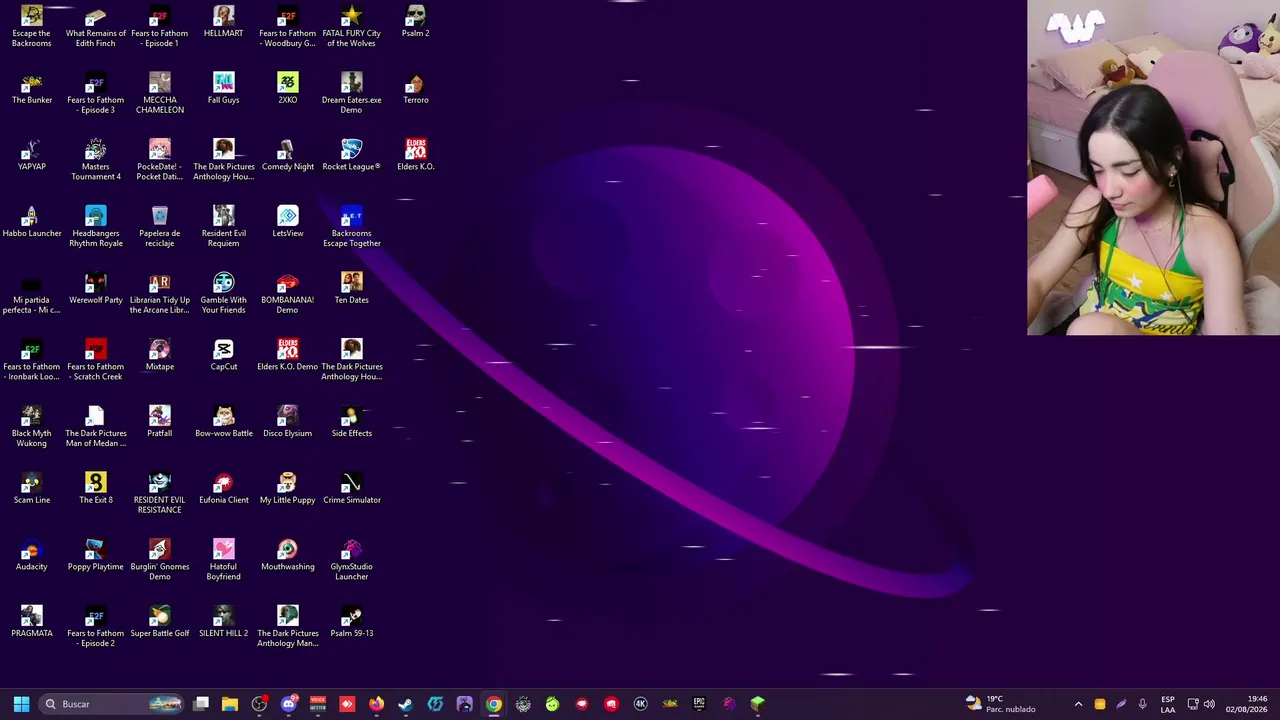Open Steam from the taskbar
The image size is (1280, 720).
405,704
